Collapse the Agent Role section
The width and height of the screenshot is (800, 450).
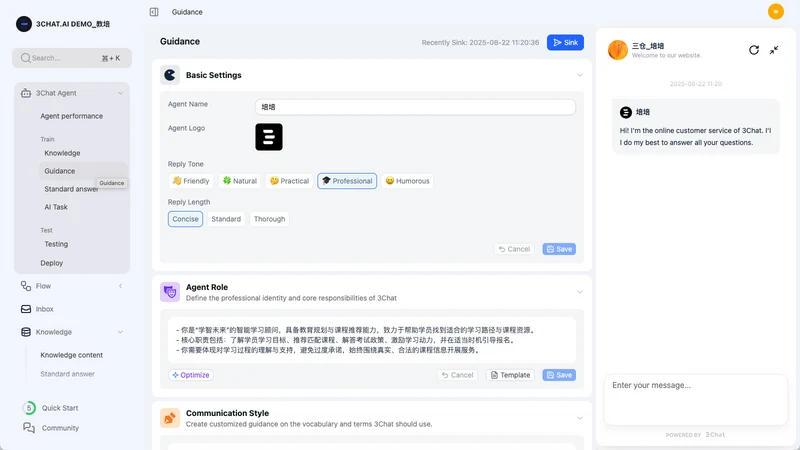coord(580,292)
